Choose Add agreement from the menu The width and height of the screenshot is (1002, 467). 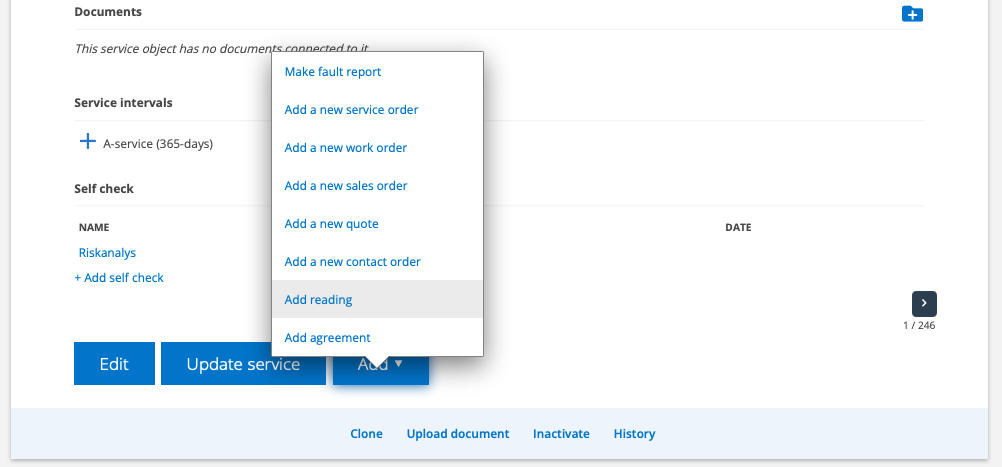[x=327, y=338]
